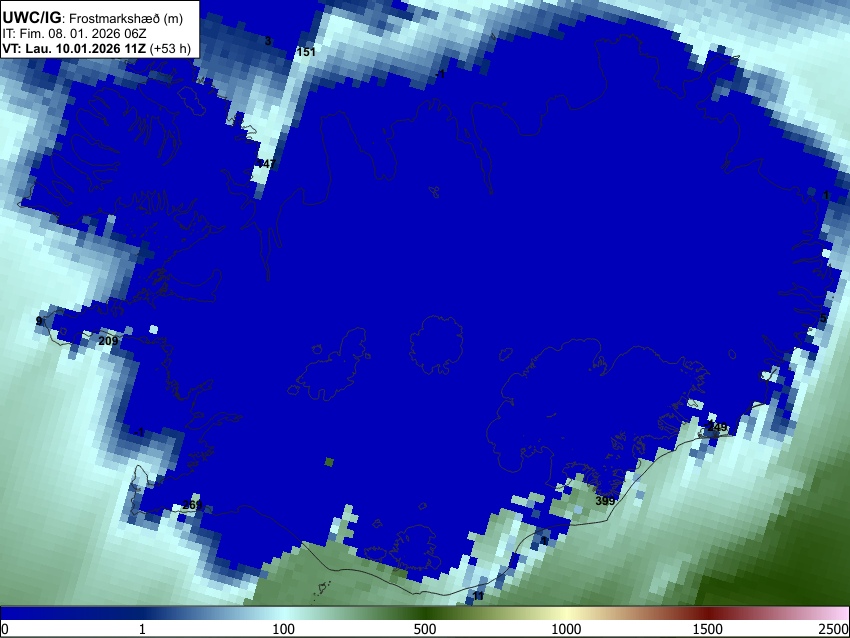This screenshot has width=850, height=638.
Task: Click the colorbar tick label '1000'
Action: click(x=566, y=629)
